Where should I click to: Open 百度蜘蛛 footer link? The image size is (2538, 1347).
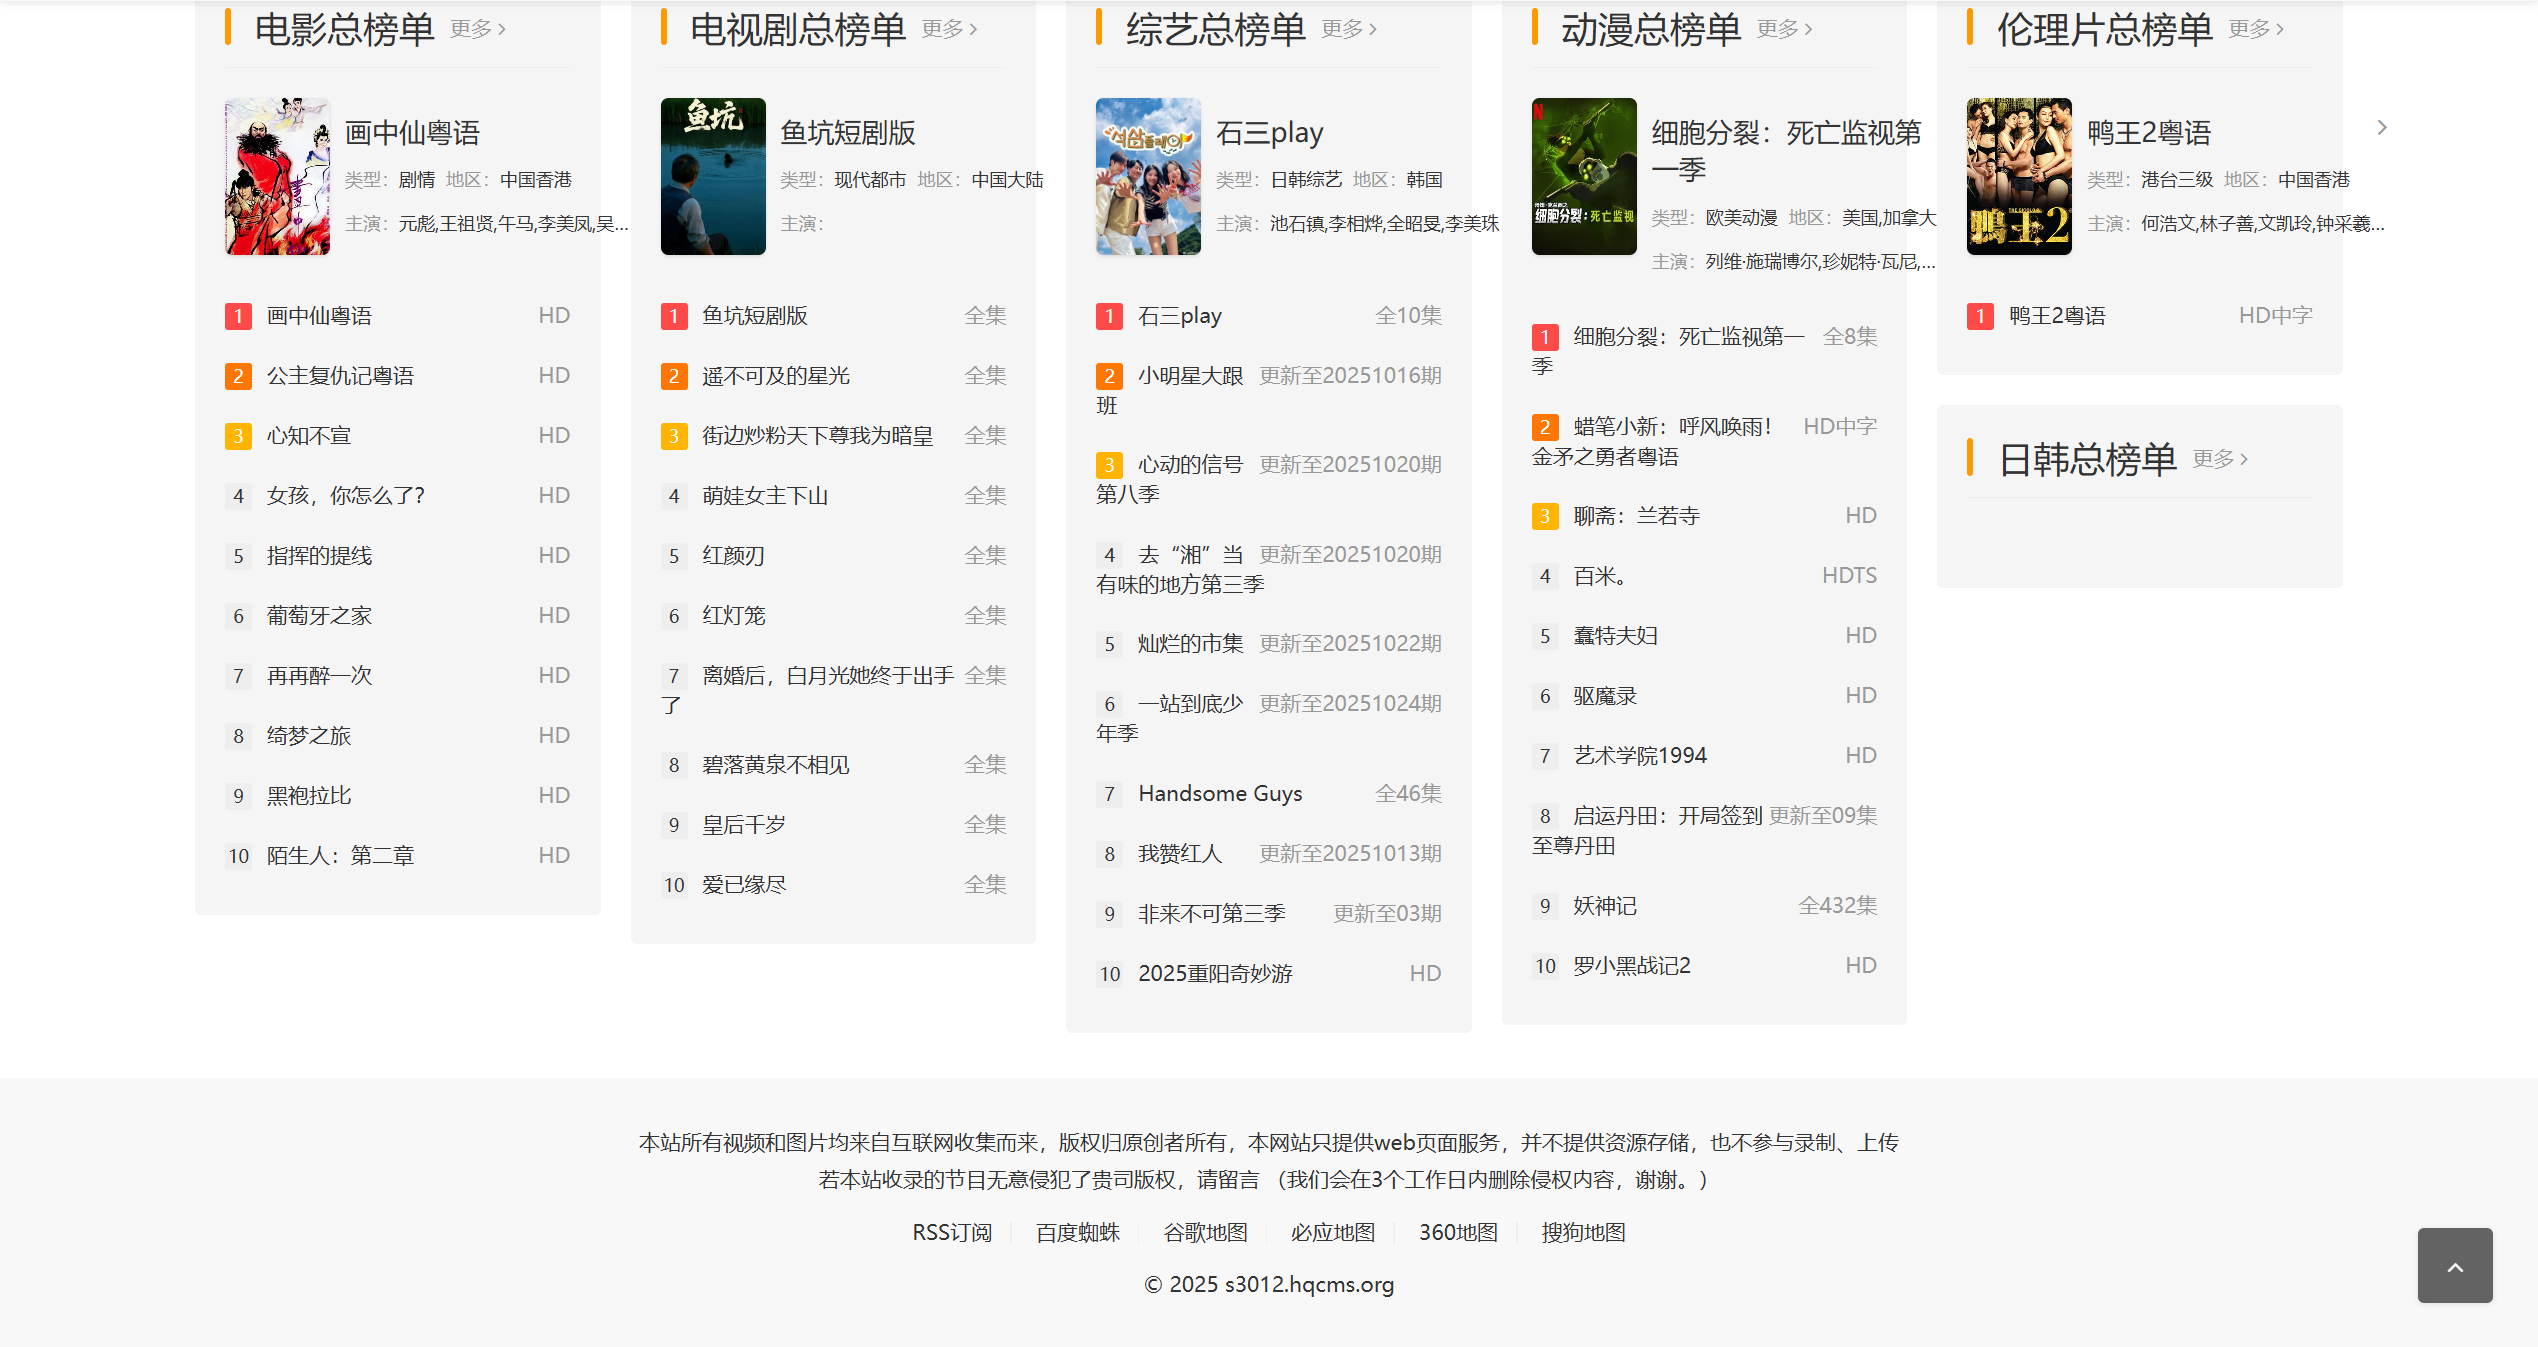coord(1078,1232)
